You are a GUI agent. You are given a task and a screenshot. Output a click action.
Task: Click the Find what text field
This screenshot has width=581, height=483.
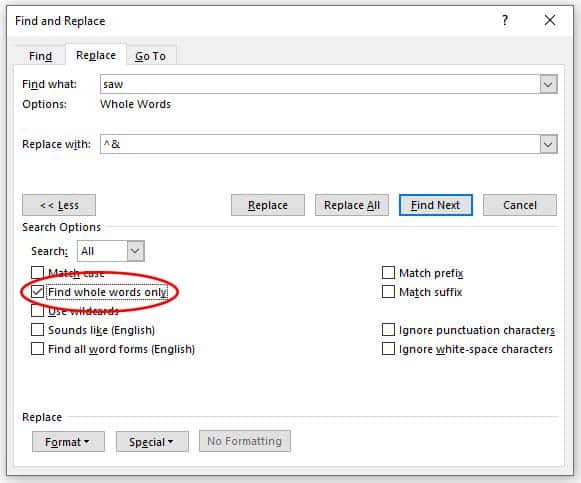(x=320, y=84)
